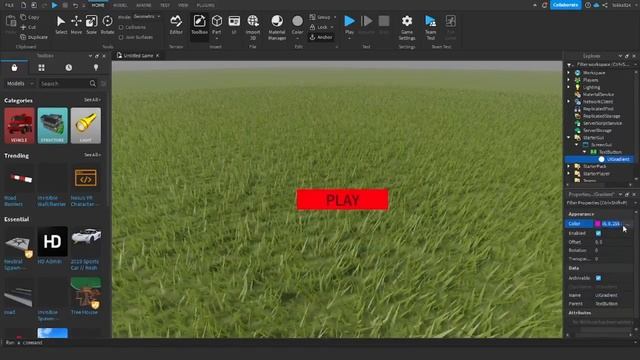Copy the selection
This screenshot has height=360, width=640.
(30, 17)
